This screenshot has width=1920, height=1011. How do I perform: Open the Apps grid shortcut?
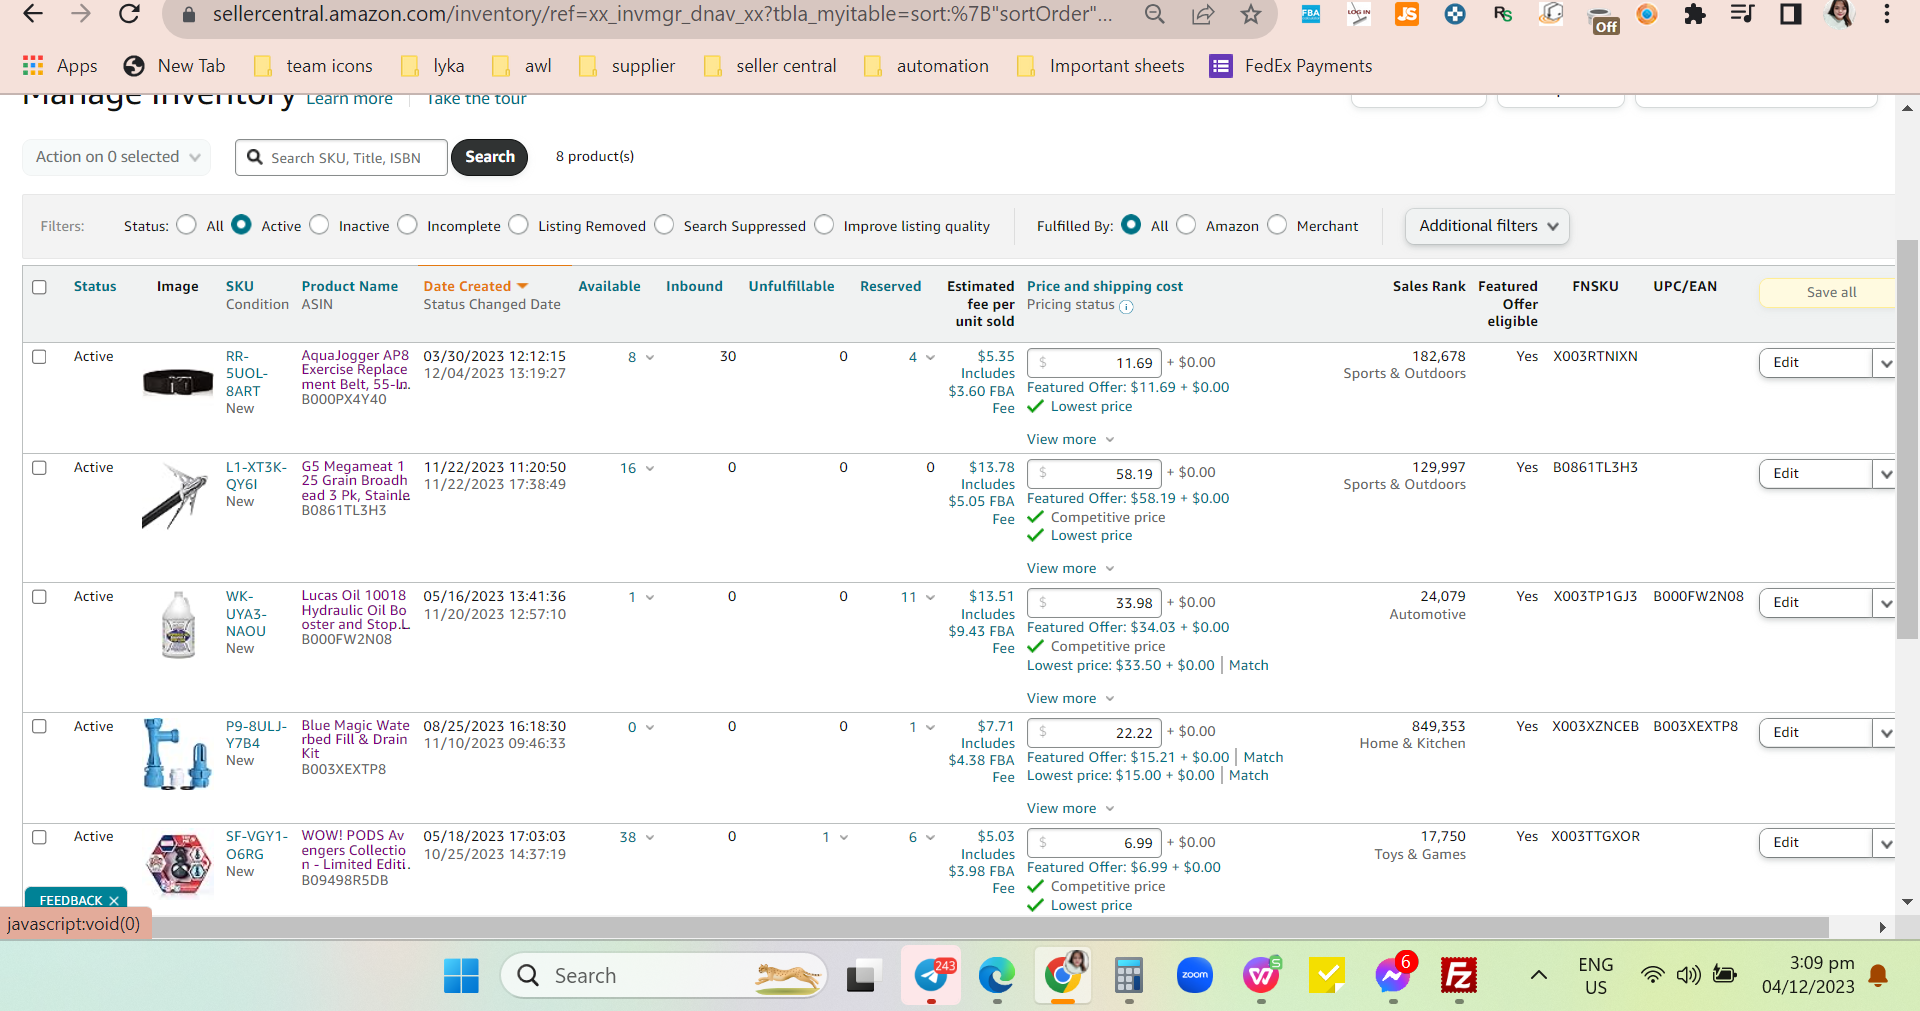(60, 66)
